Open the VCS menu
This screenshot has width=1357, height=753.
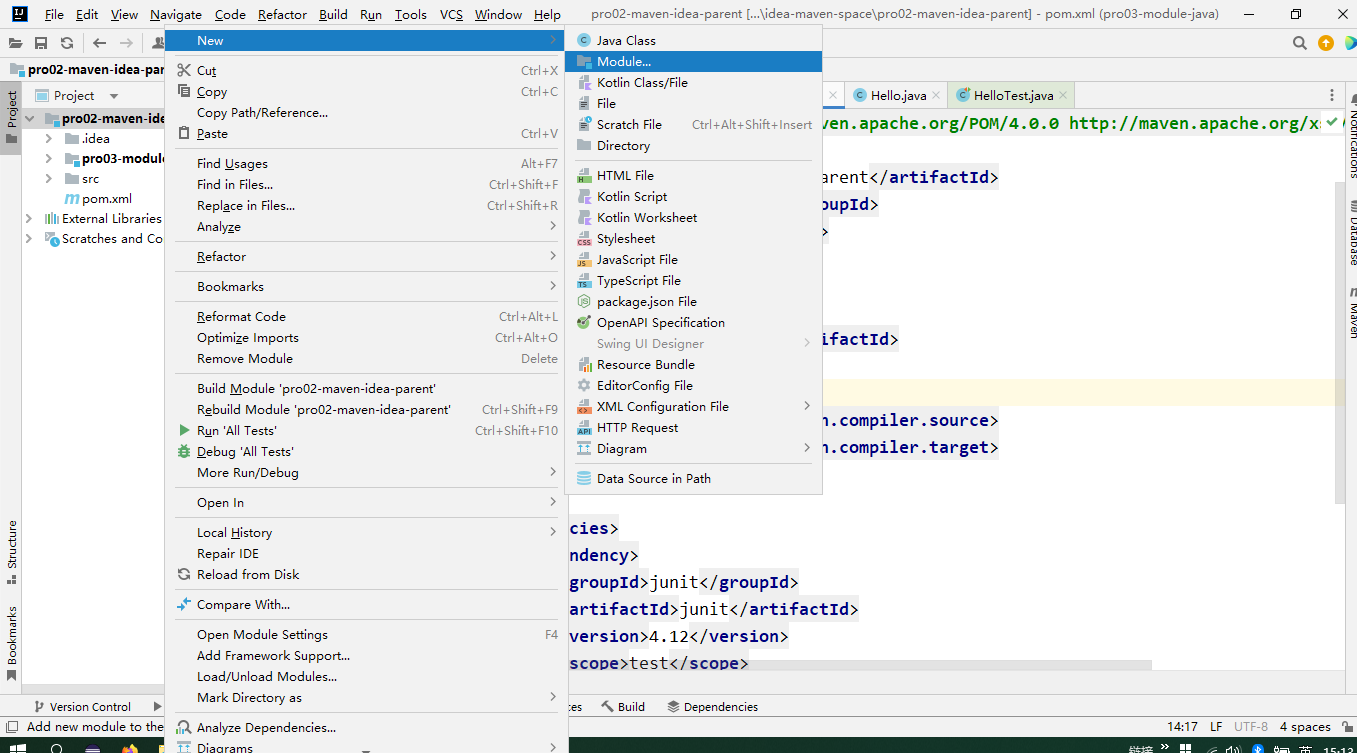click(451, 14)
